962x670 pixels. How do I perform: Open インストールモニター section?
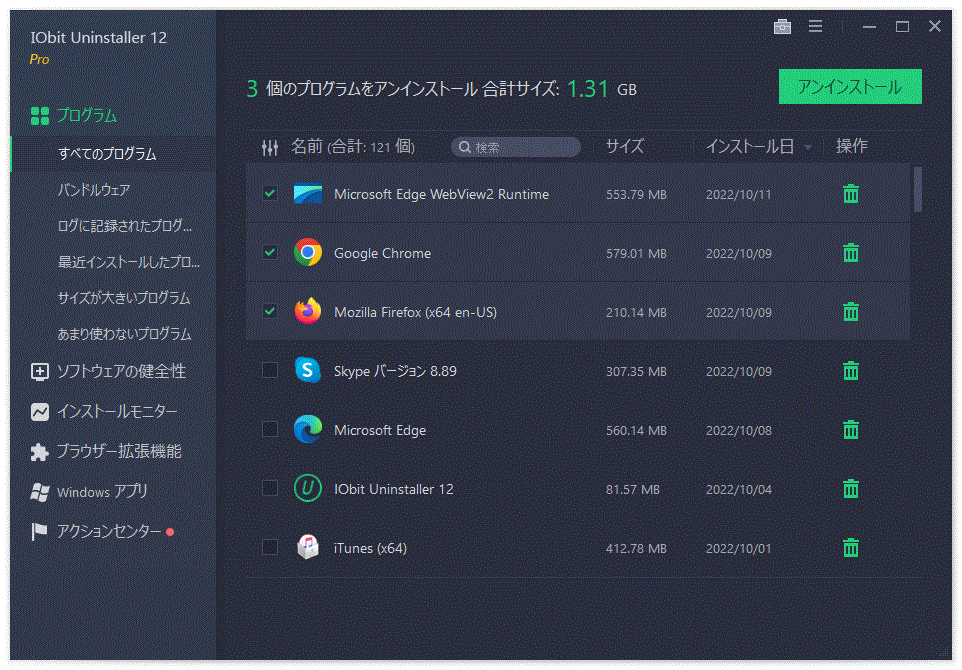[x=117, y=412]
